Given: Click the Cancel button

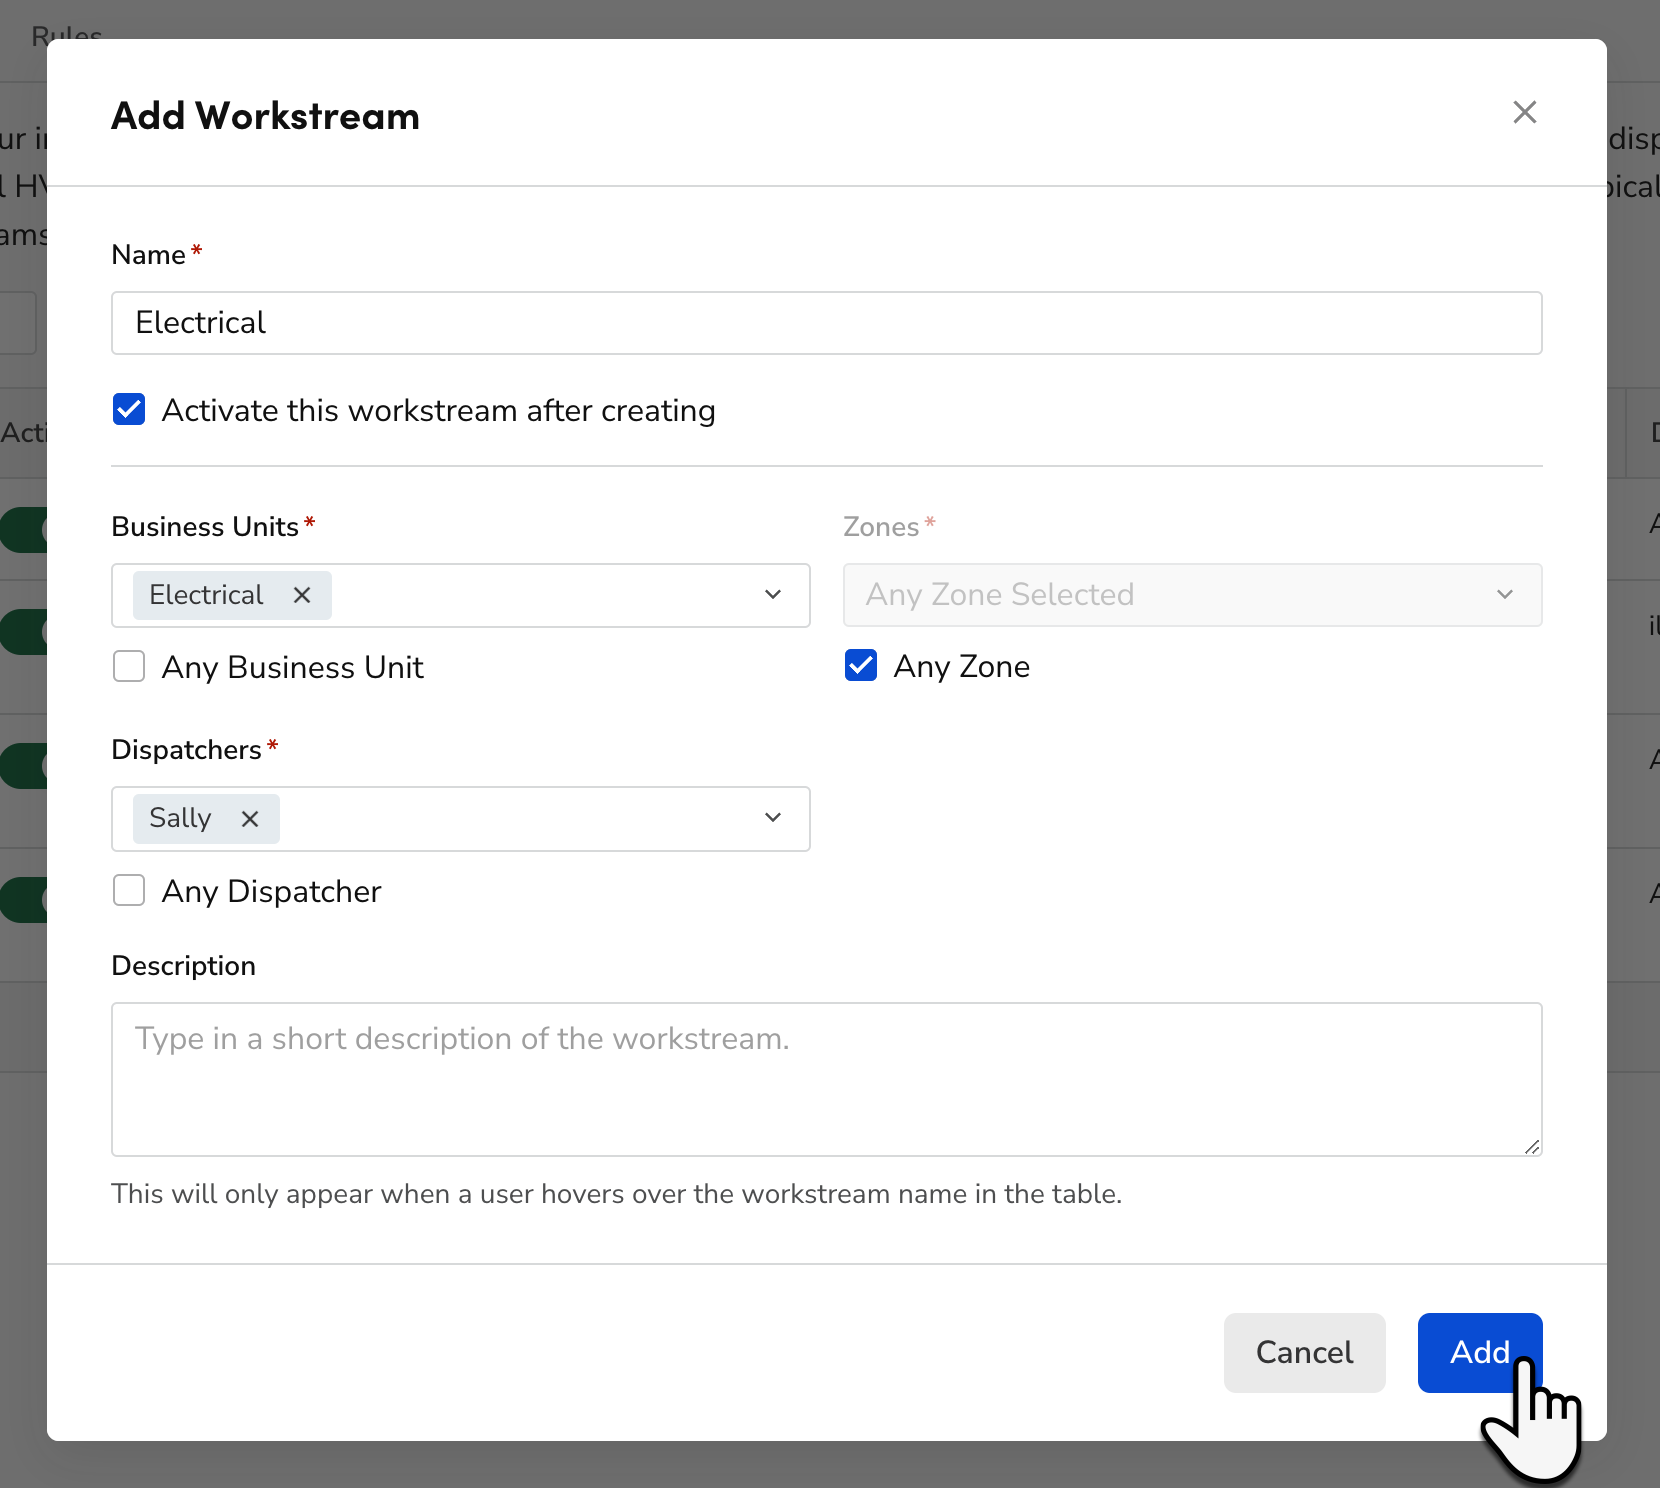Looking at the screenshot, I should [1304, 1353].
